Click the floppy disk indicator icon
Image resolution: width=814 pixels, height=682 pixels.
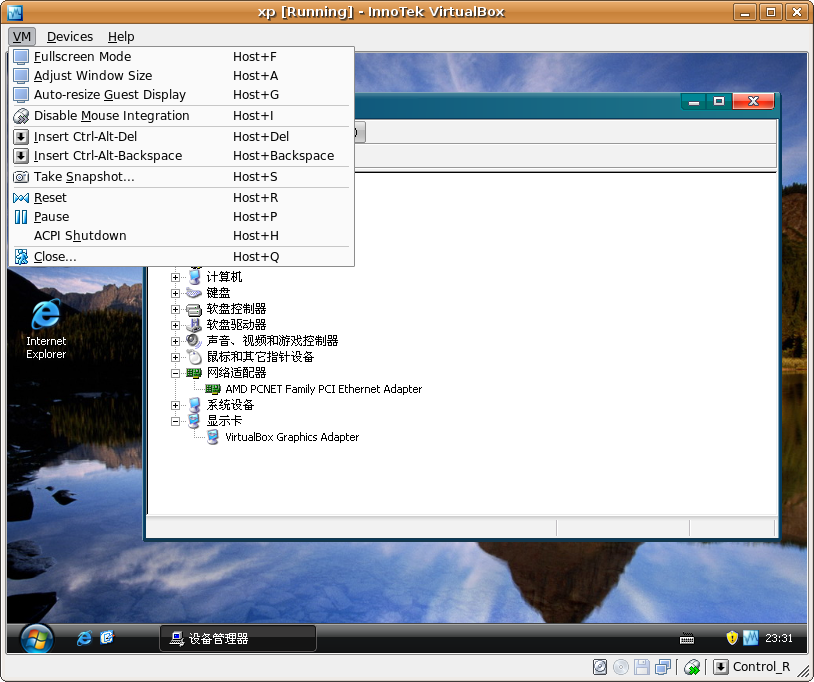click(x=642, y=667)
